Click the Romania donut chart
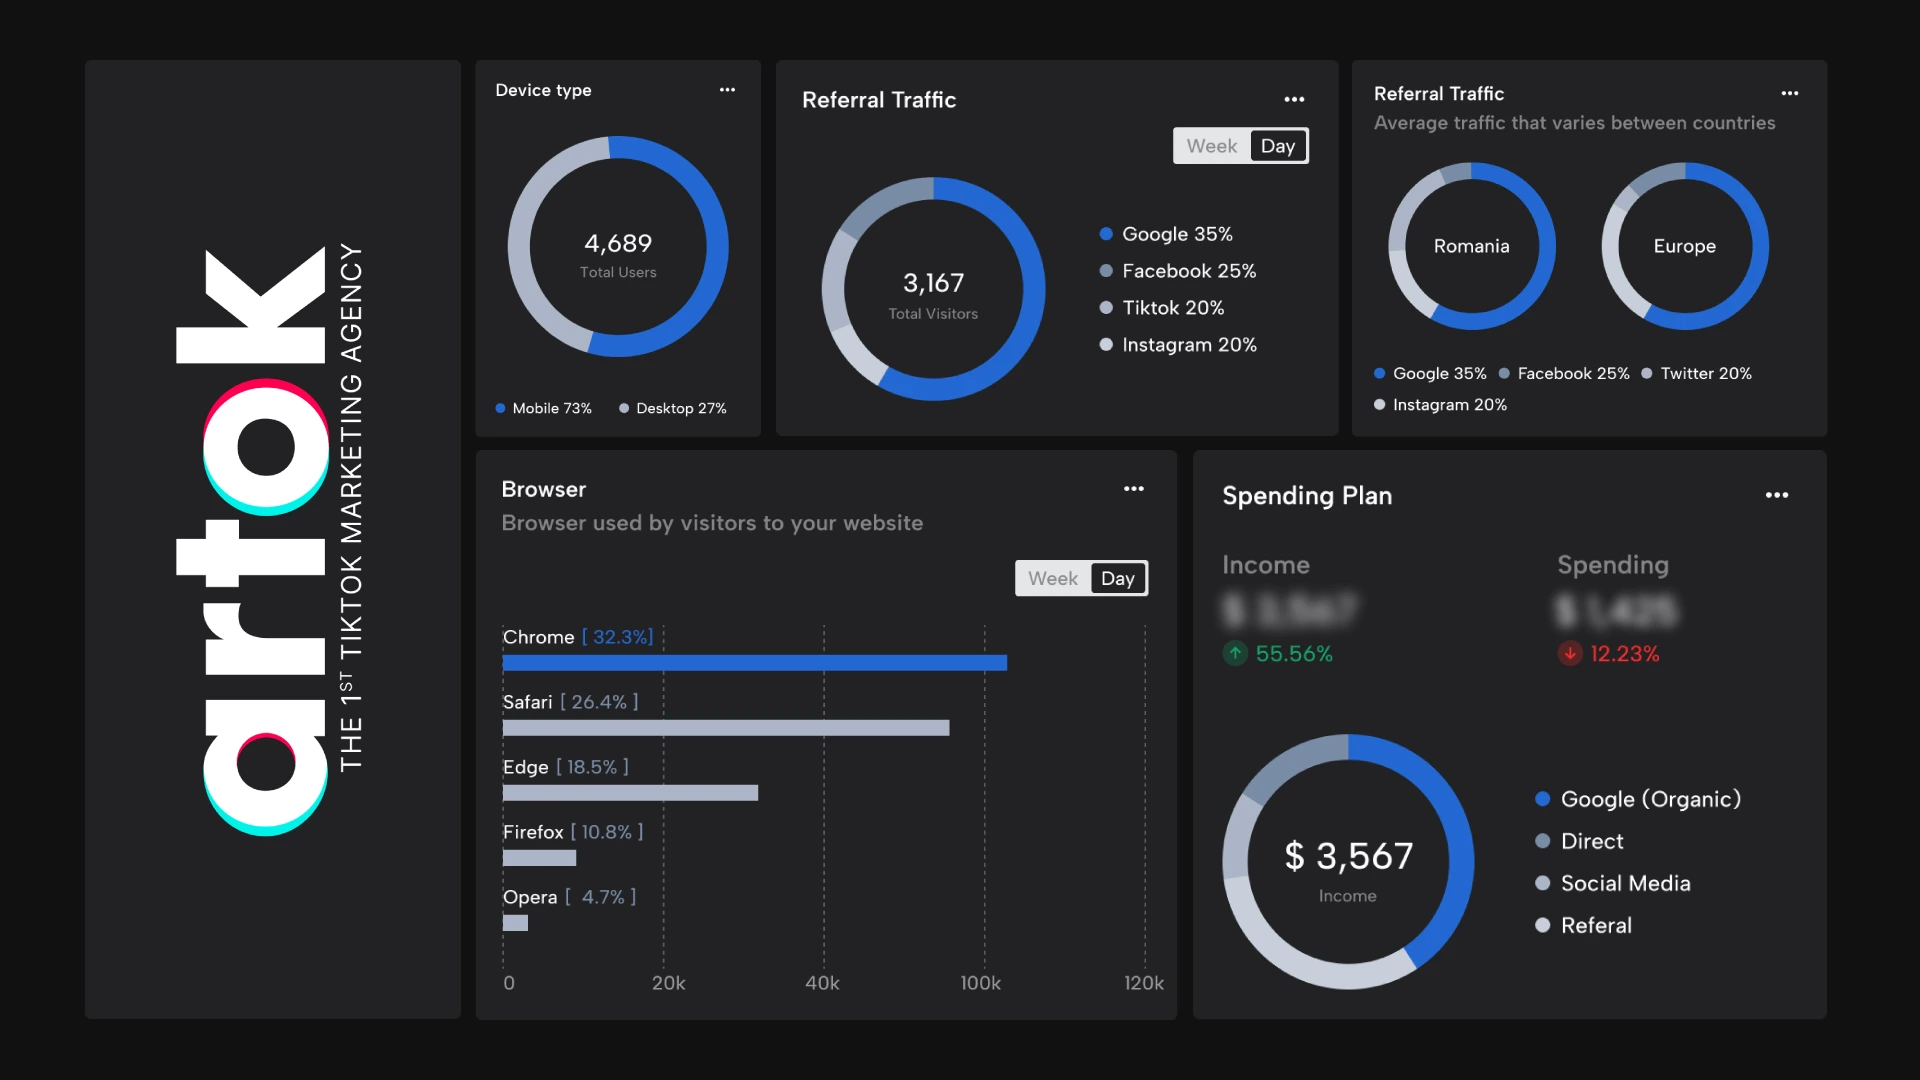 click(x=1471, y=246)
